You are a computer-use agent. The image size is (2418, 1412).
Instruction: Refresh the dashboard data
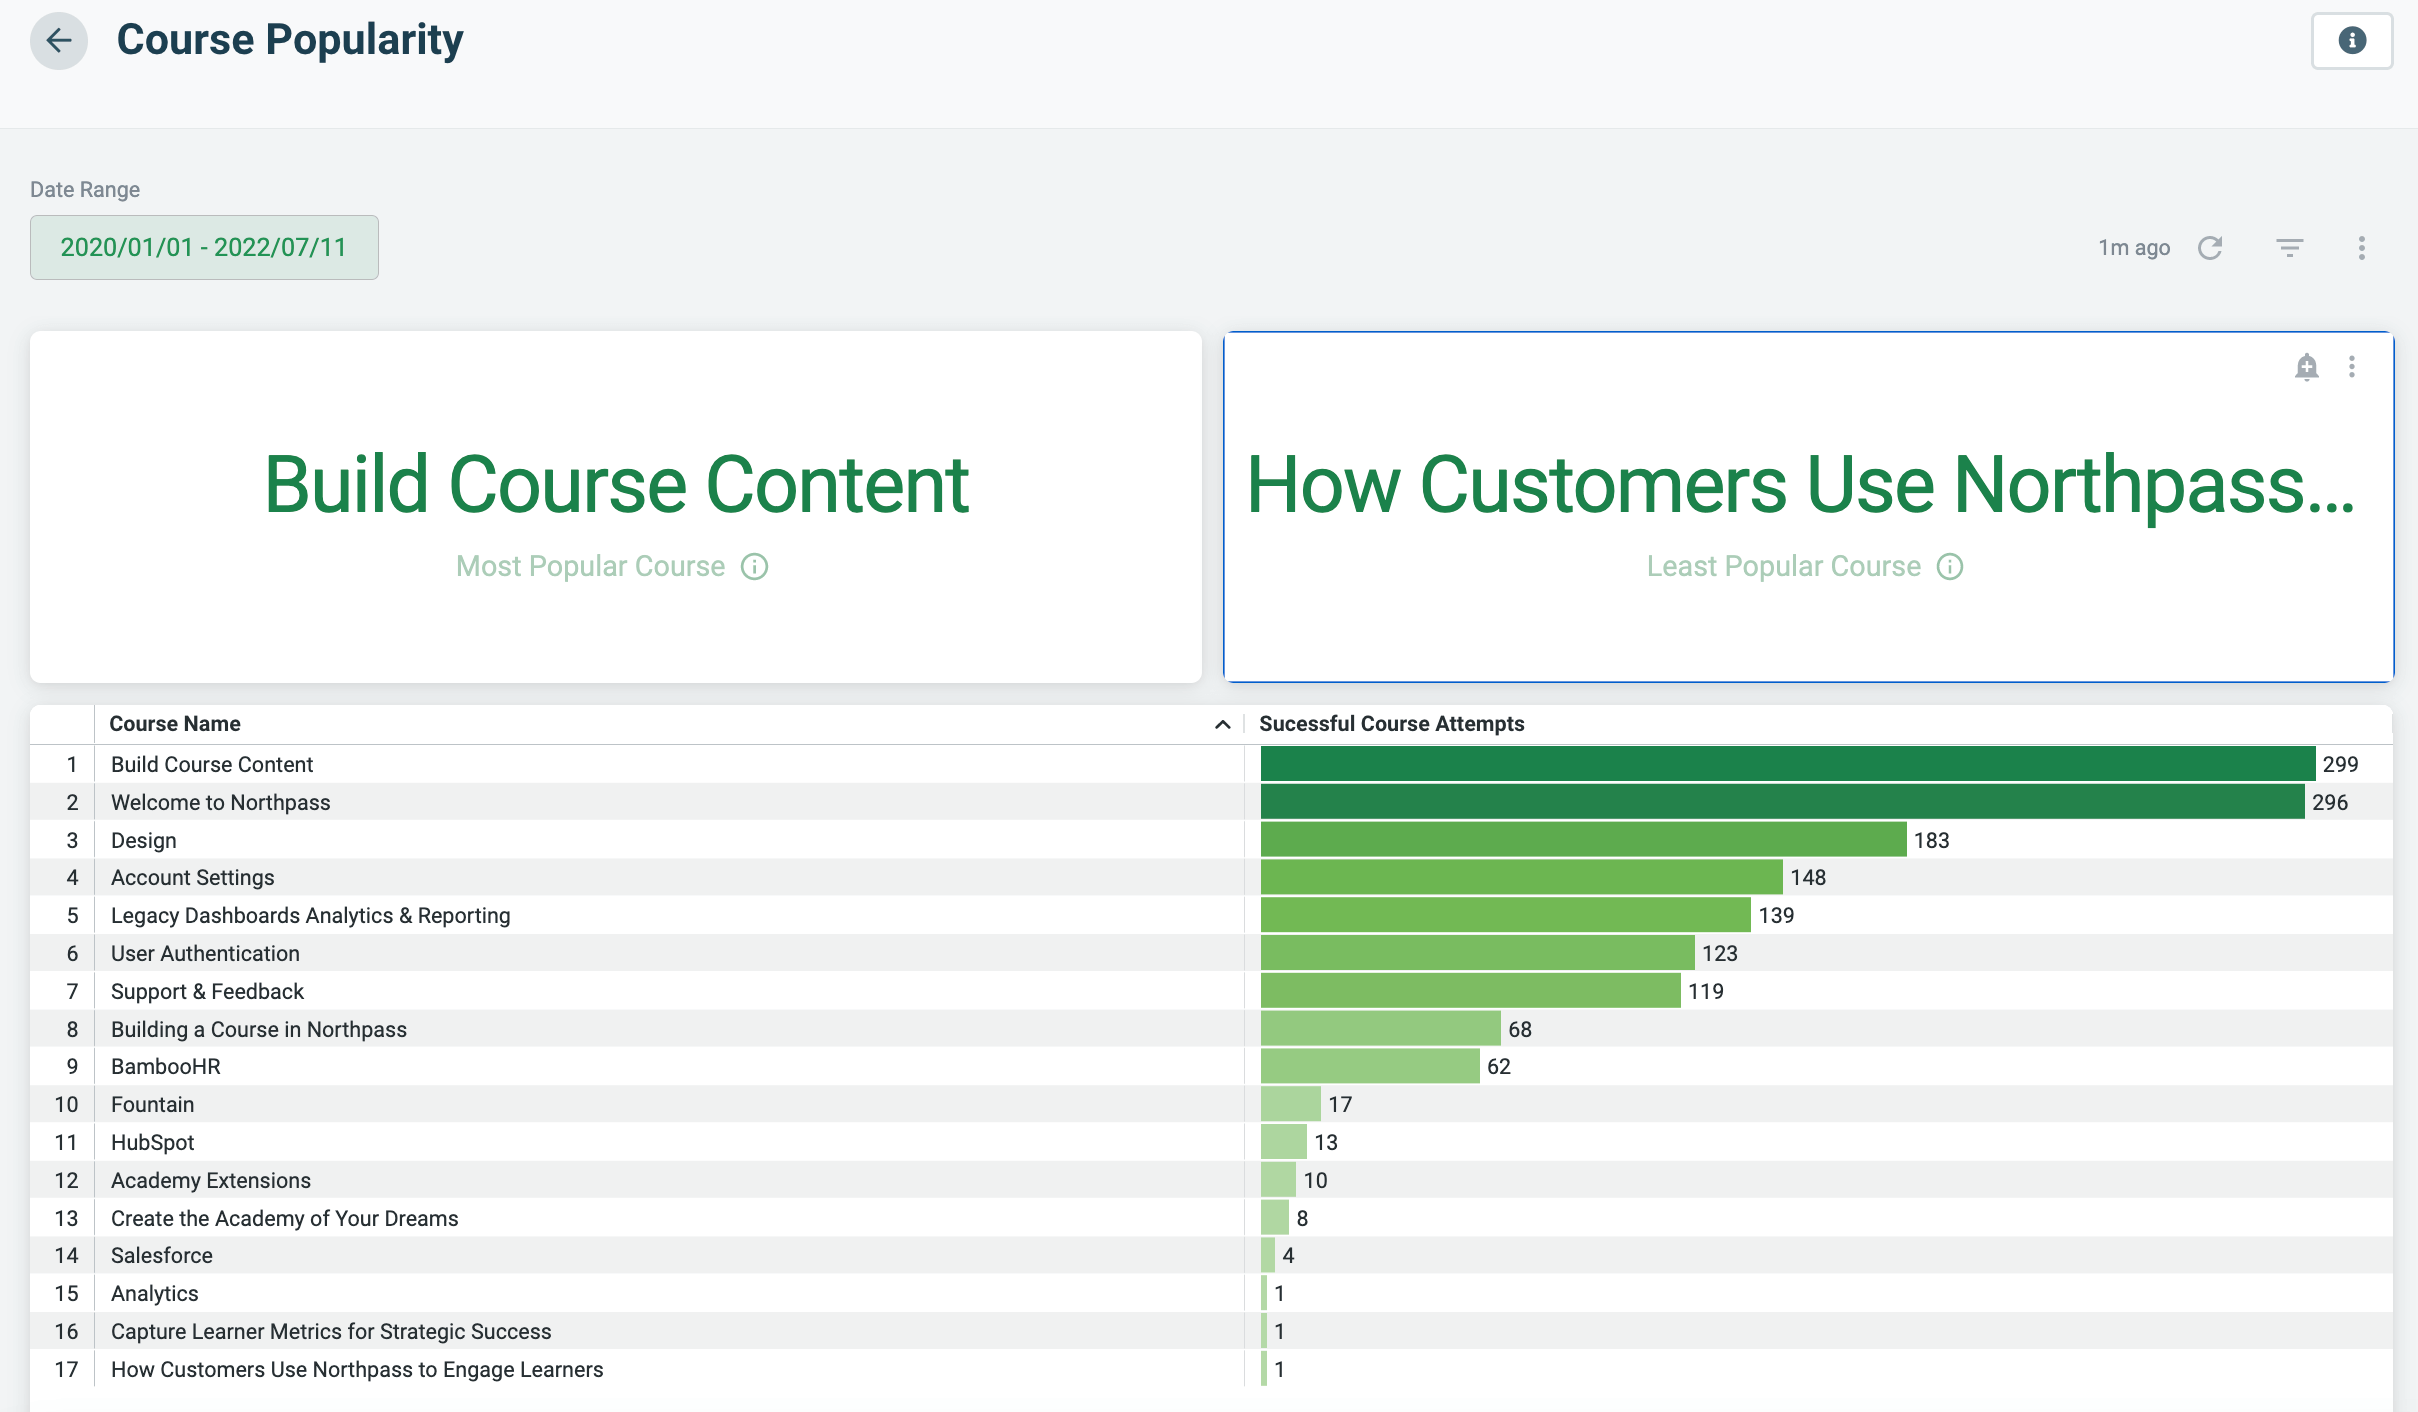(2211, 247)
